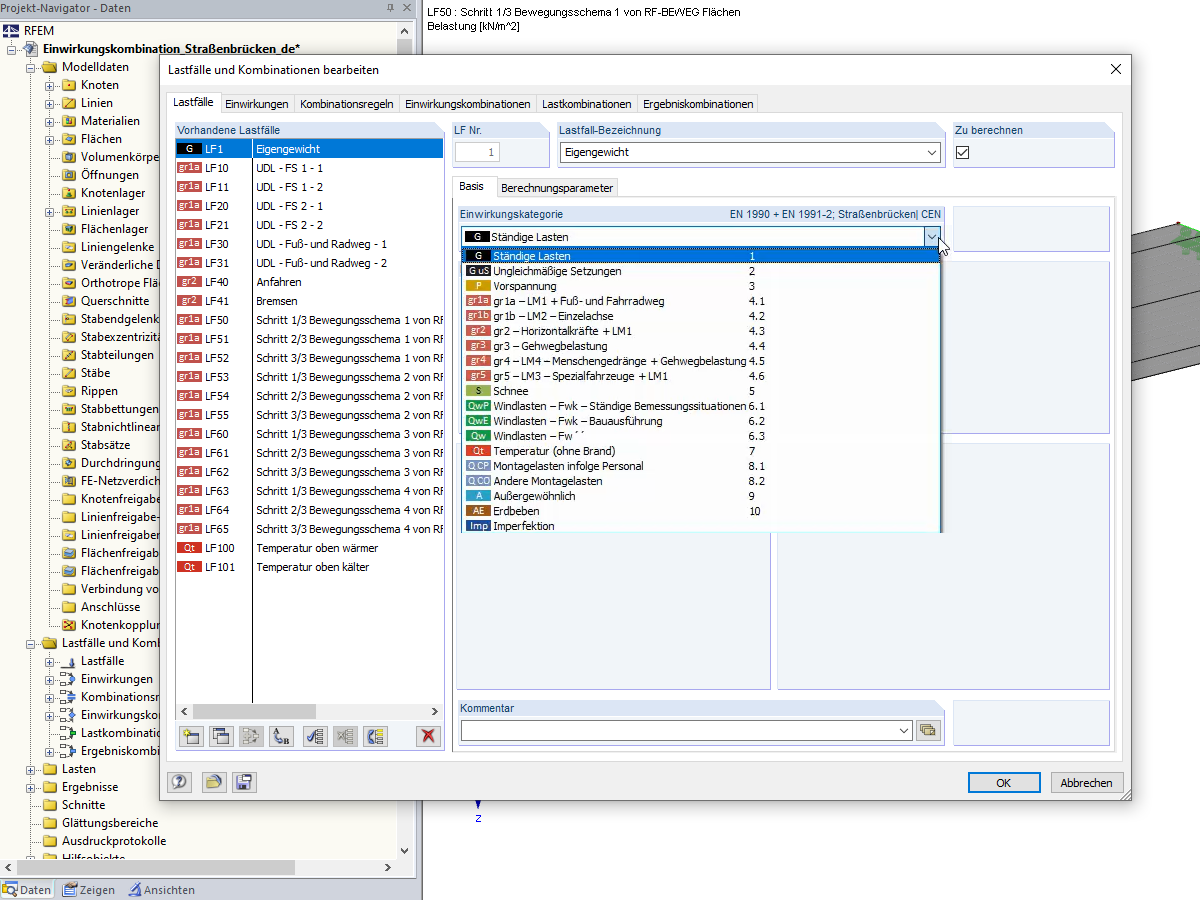
Task: Click the RFEM root icon in navigator
Action: coord(11,31)
